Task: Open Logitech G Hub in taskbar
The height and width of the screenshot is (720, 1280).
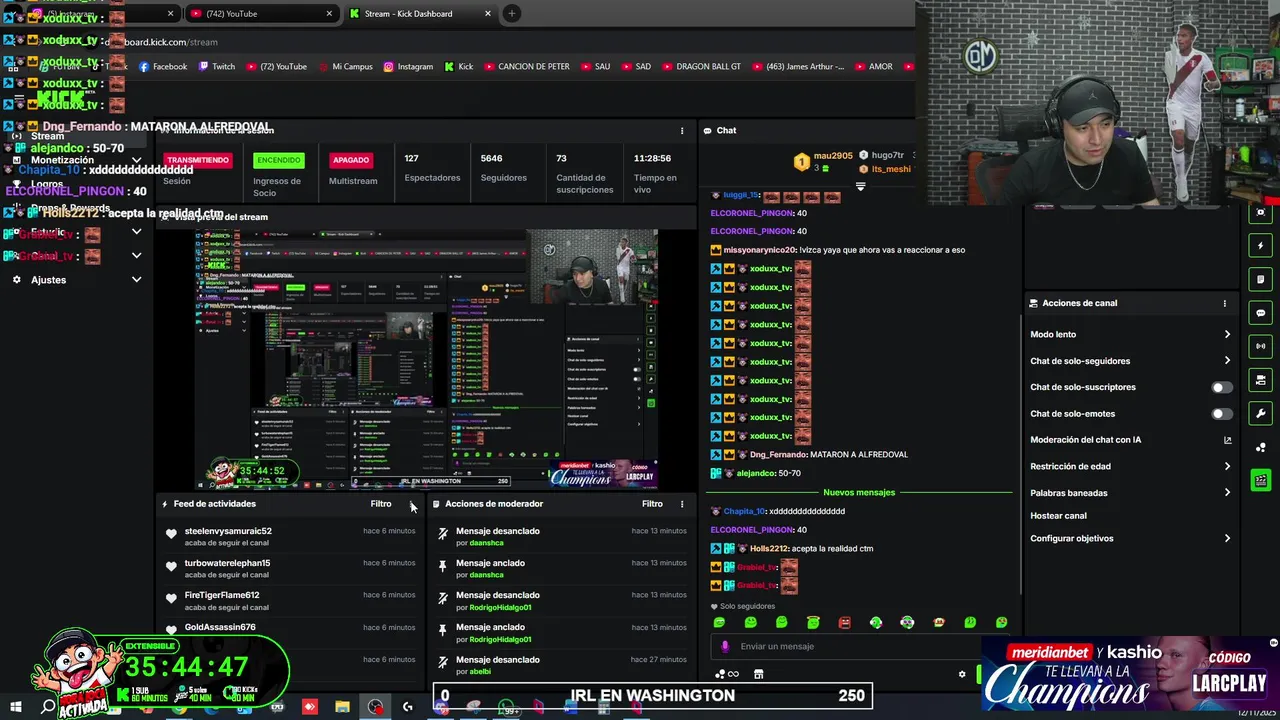Action: 407,707
